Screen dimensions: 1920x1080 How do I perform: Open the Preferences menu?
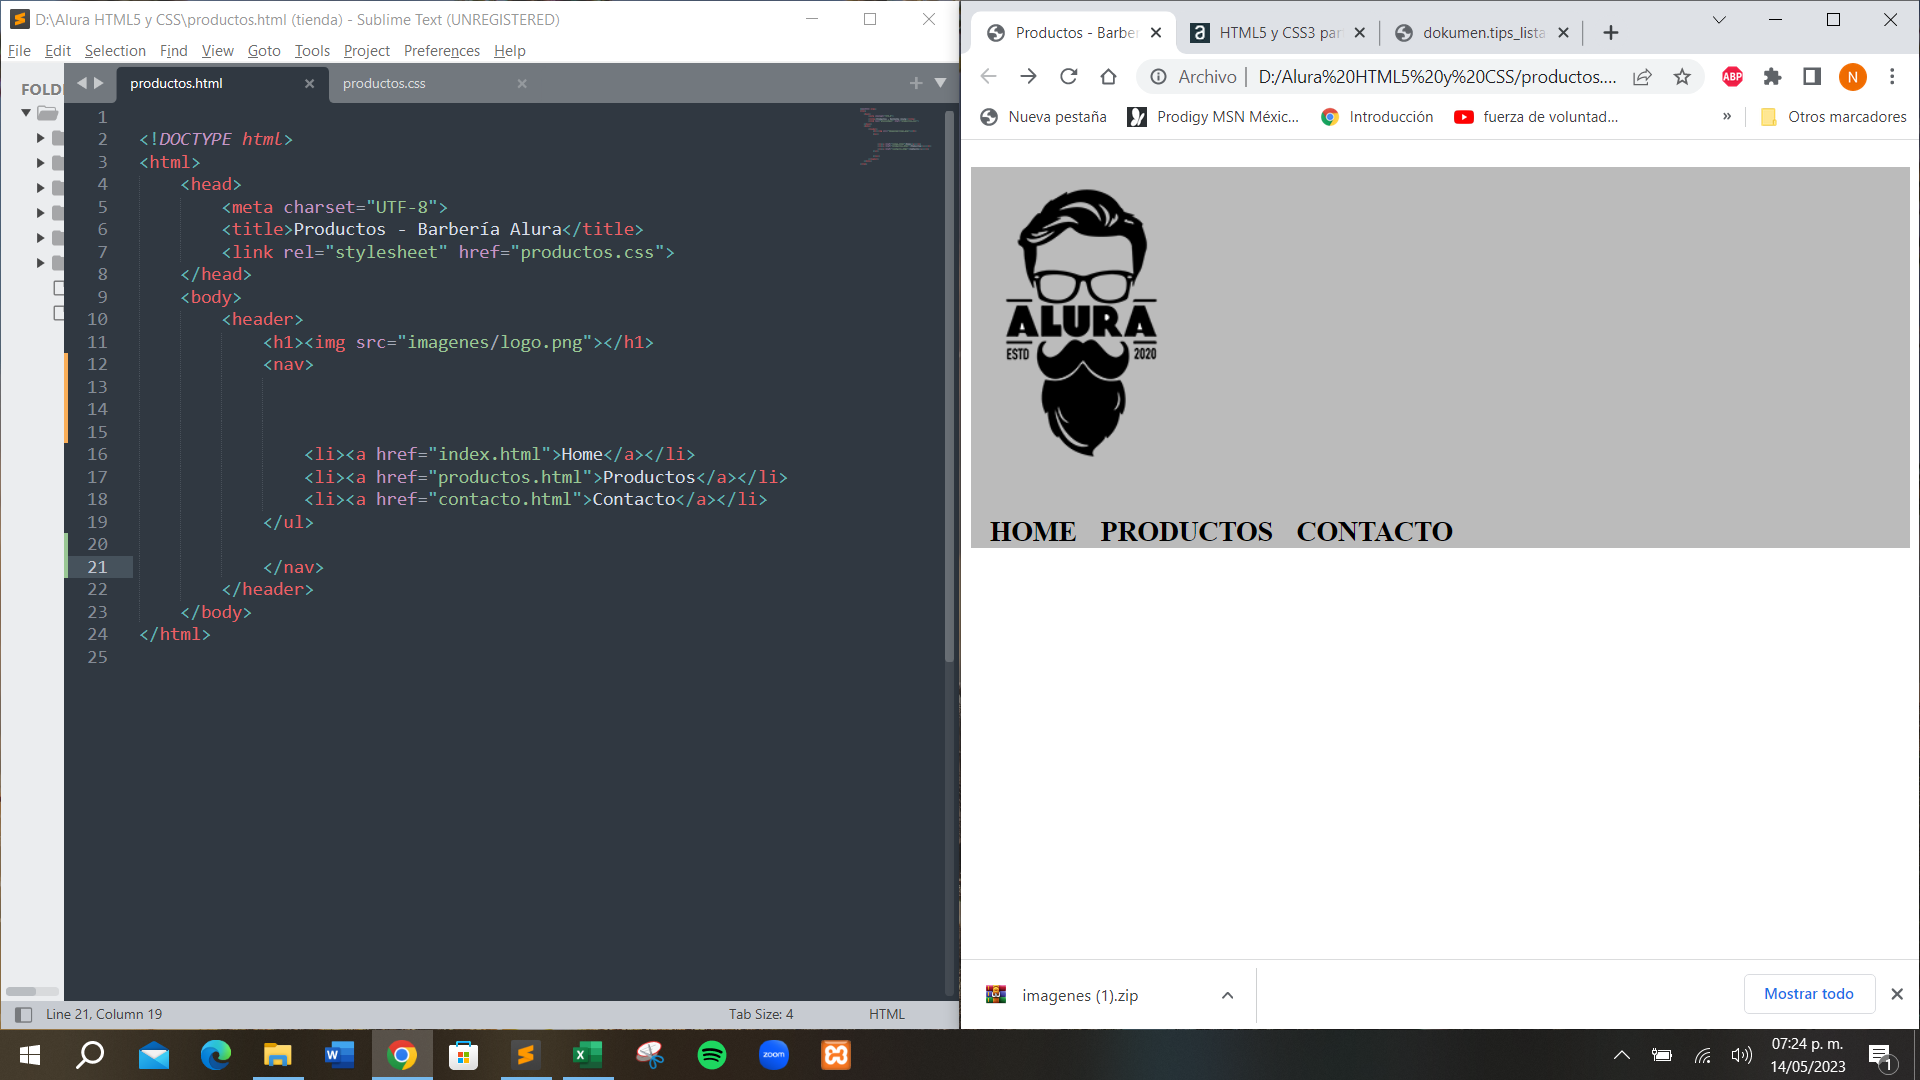click(442, 51)
